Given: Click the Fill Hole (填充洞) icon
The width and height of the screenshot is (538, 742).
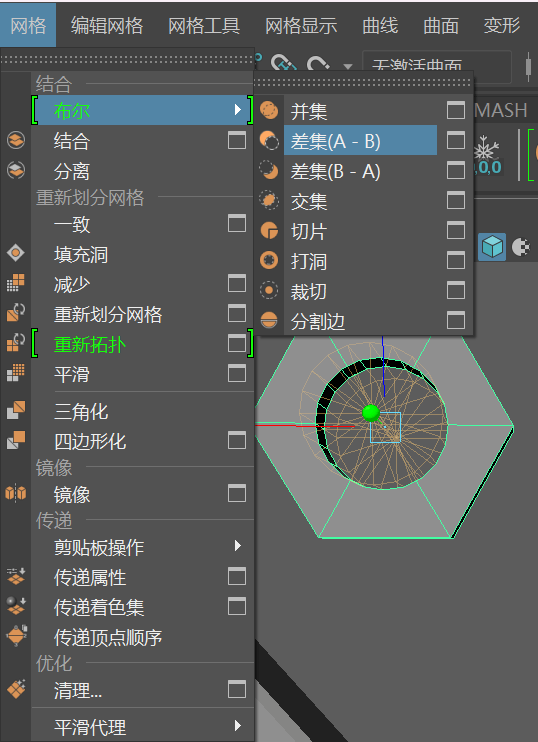Looking at the screenshot, I should click(16, 253).
